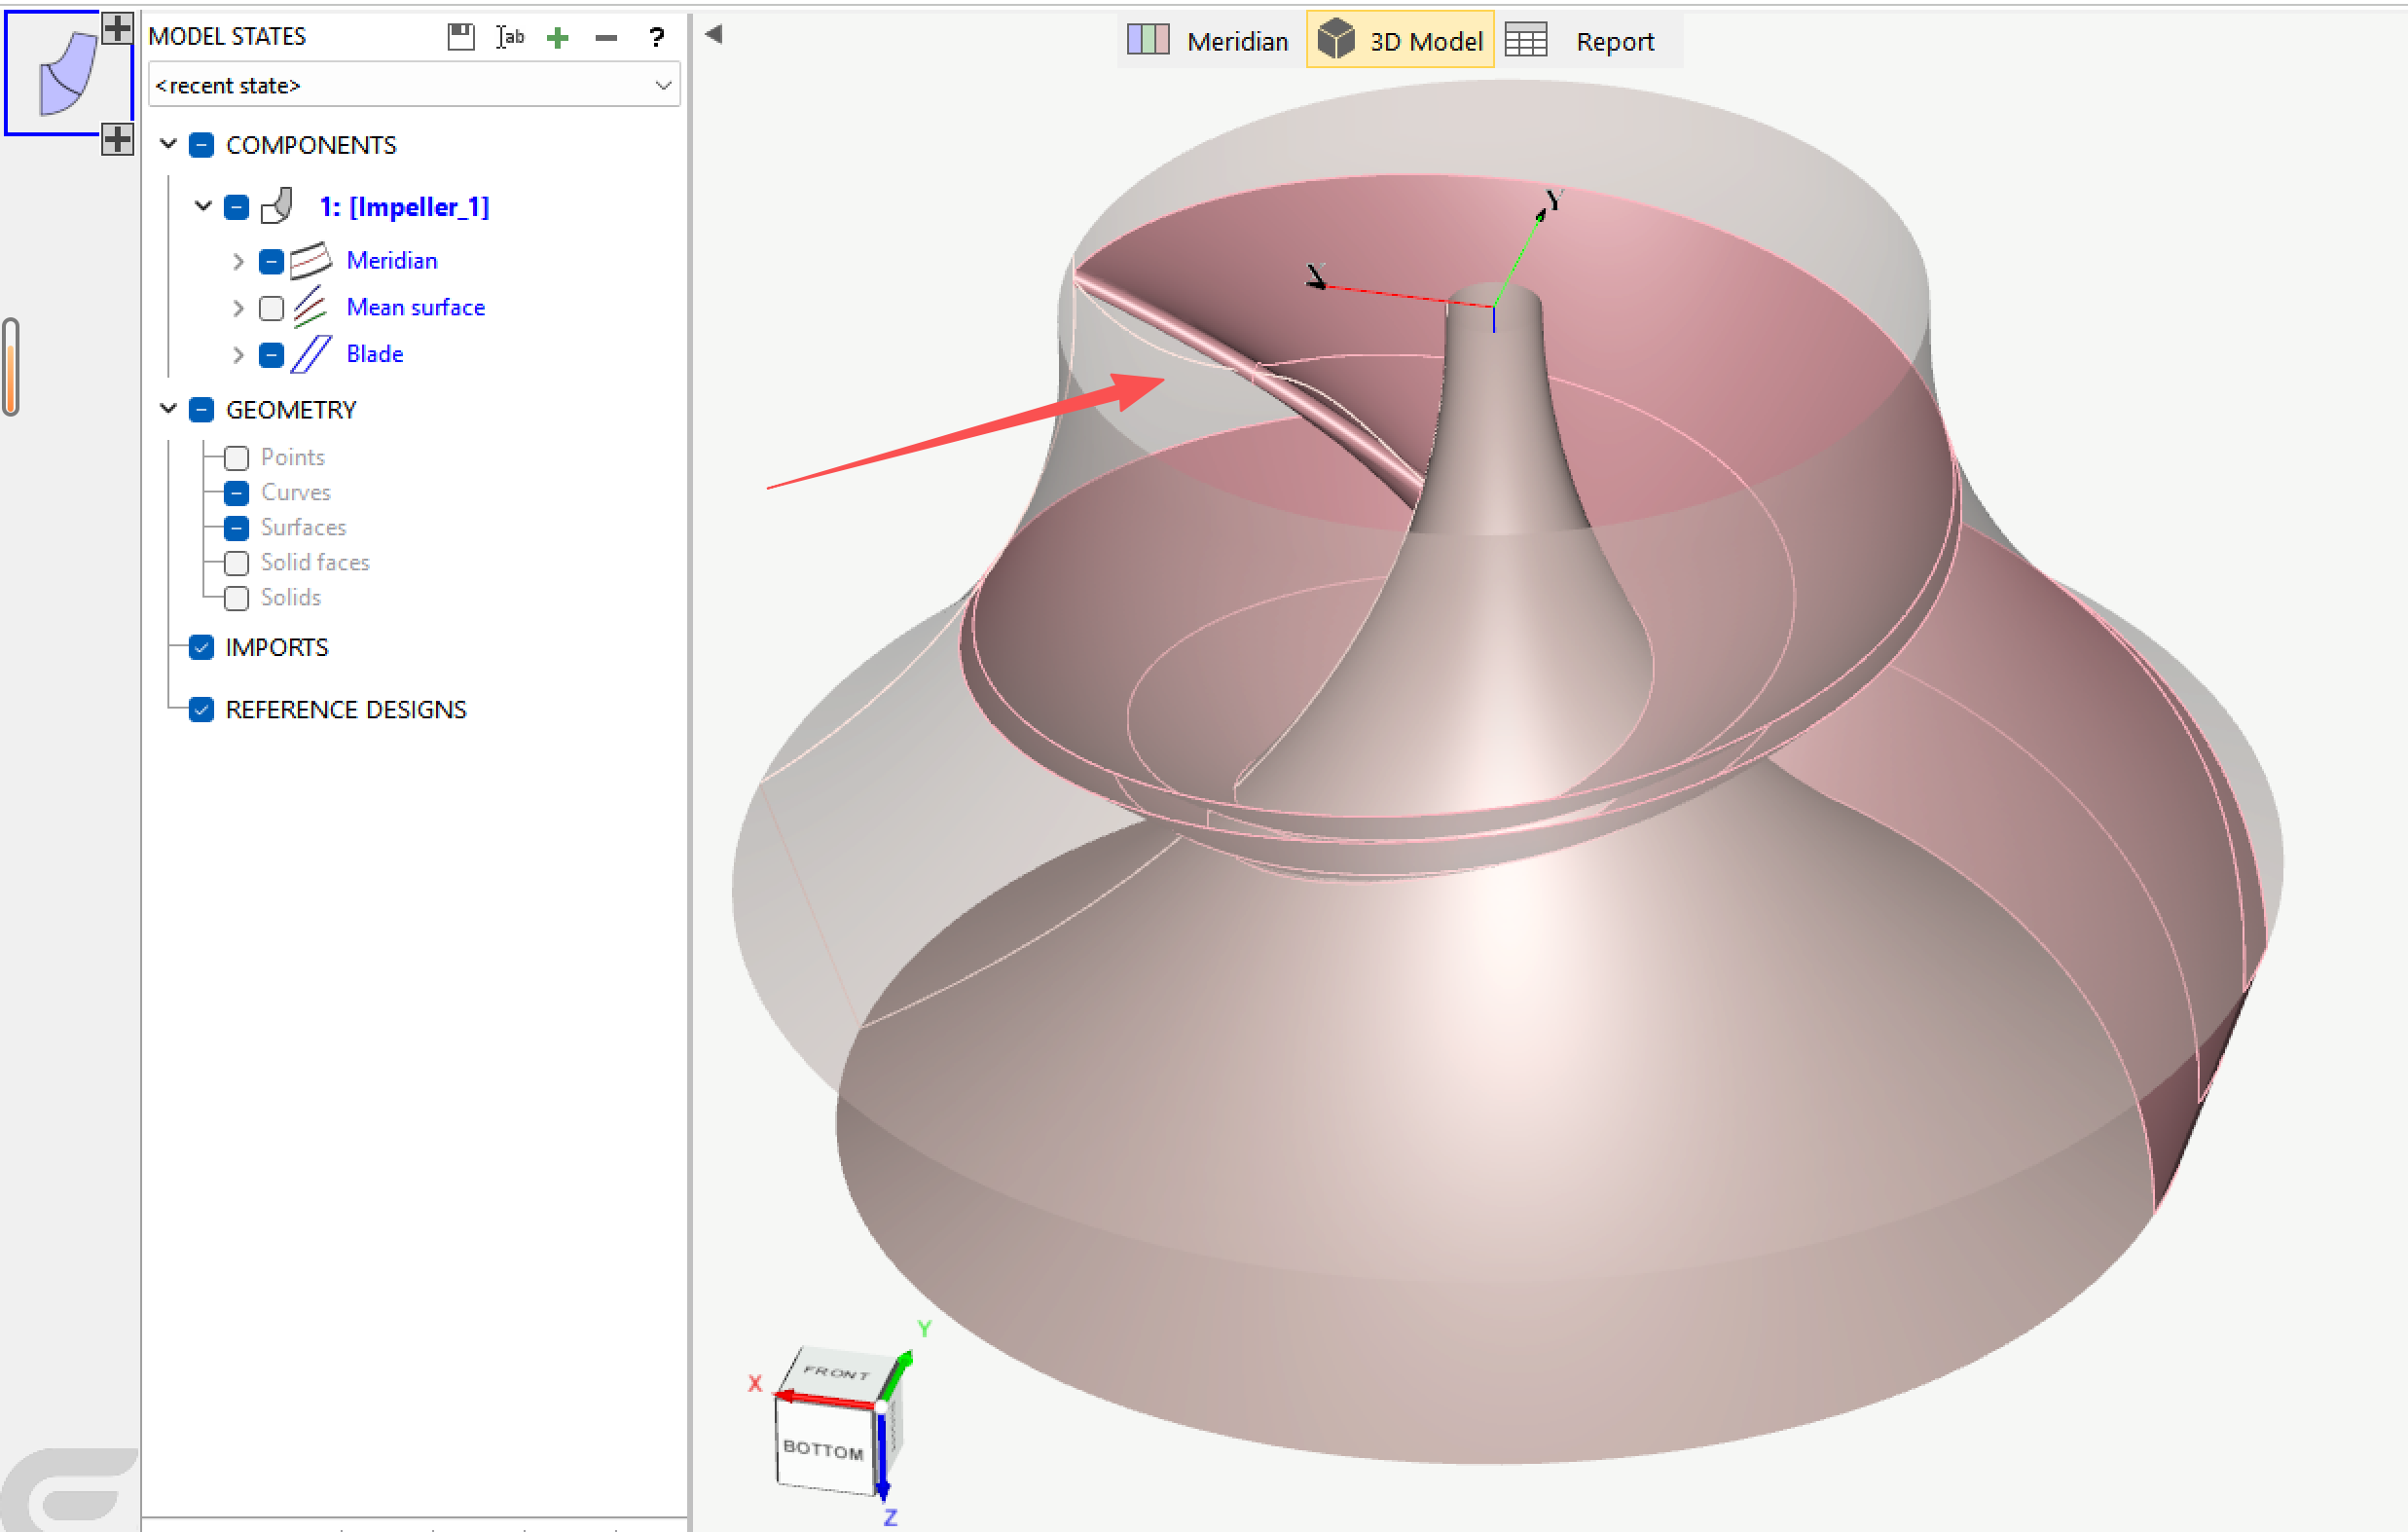Select the Impeller_1 component link

click(x=404, y=207)
